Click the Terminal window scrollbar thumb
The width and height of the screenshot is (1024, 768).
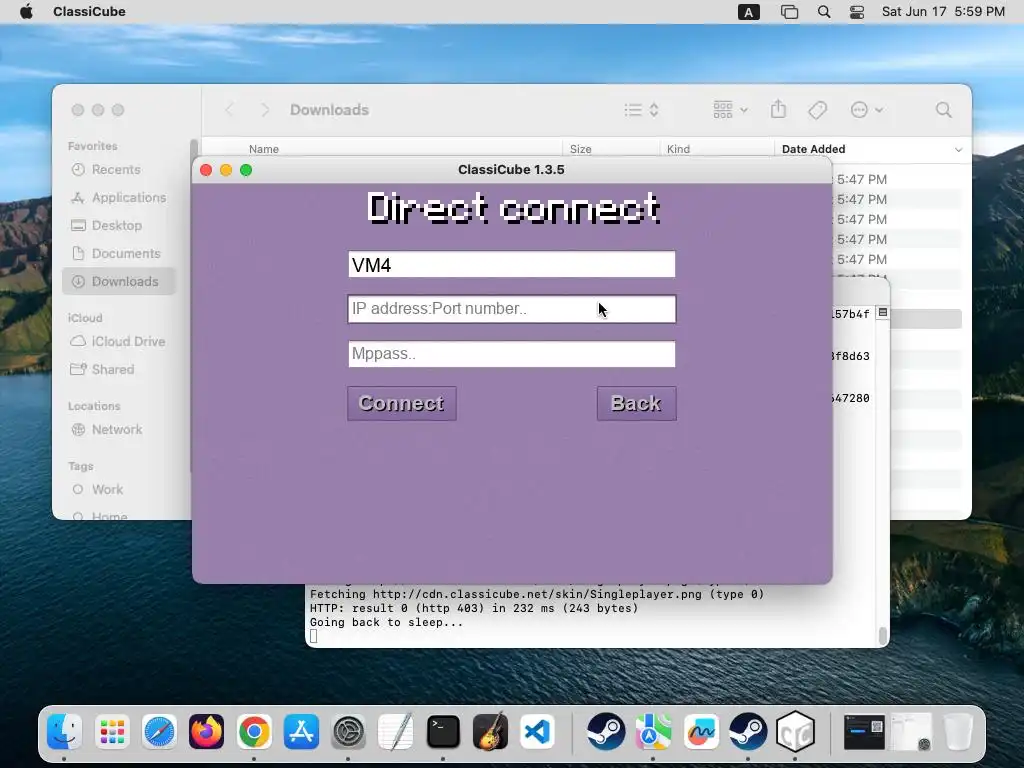tap(883, 635)
